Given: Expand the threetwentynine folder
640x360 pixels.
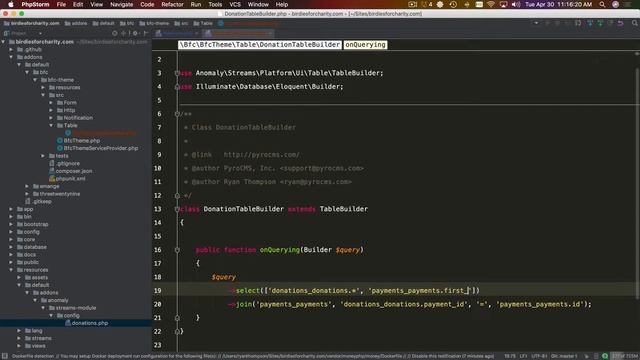Looking at the screenshot, I should (x=27, y=194).
